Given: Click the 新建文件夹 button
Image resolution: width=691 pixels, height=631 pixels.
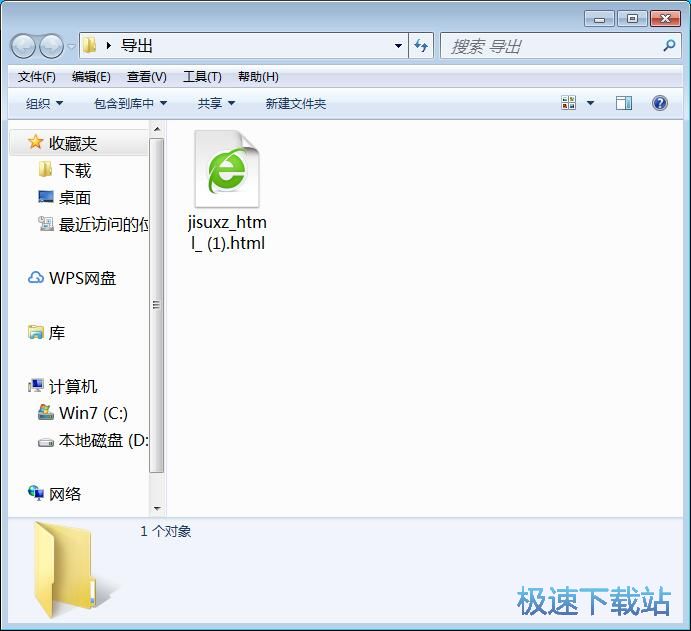Looking at the screenshot, I should [x=296, y=104].
